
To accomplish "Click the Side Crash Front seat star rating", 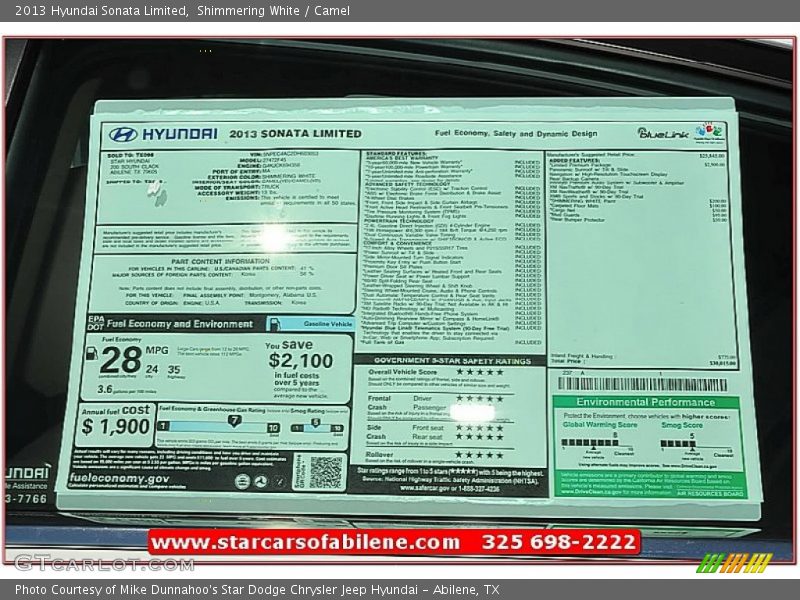I will point(479,428).
